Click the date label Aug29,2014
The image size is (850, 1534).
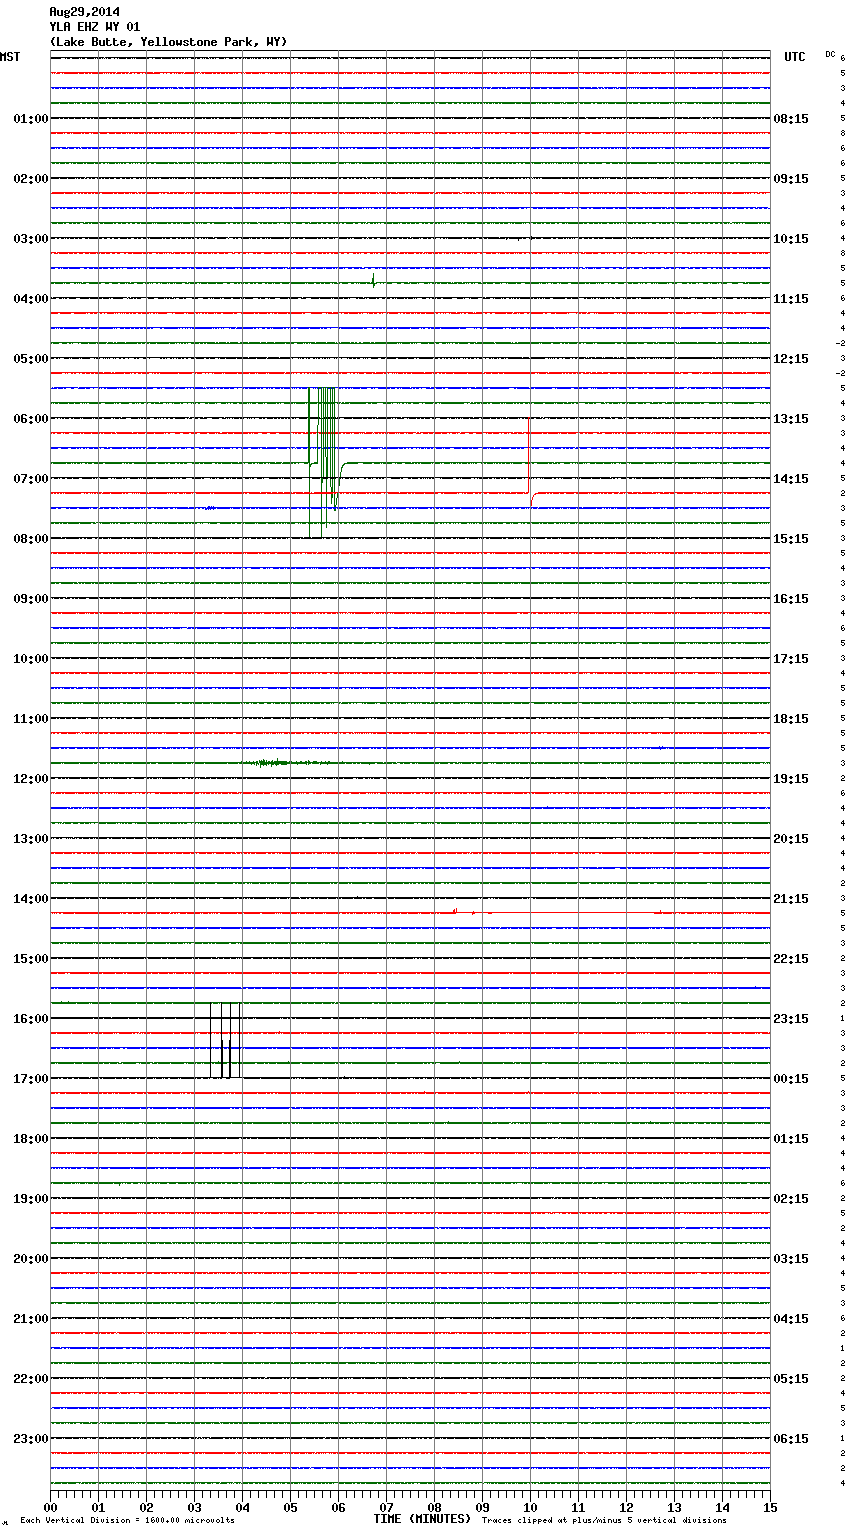(x=84, y=12)
